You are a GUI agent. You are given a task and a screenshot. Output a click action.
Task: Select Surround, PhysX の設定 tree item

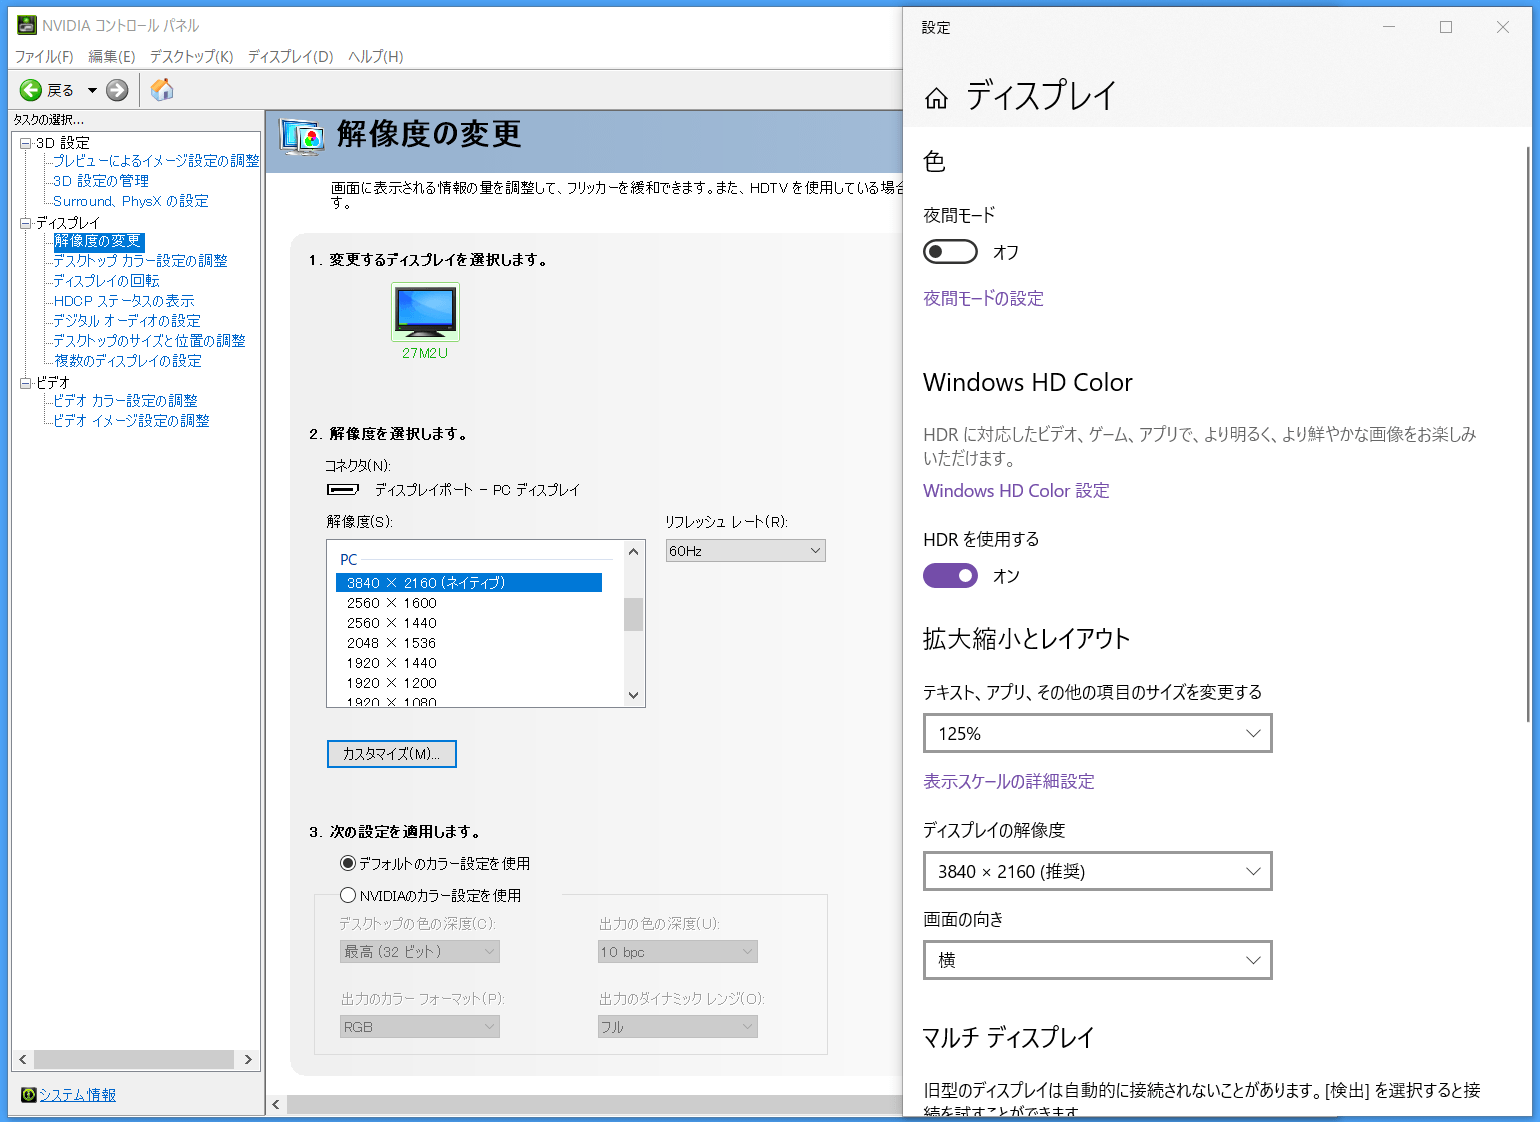pos(131,201)
